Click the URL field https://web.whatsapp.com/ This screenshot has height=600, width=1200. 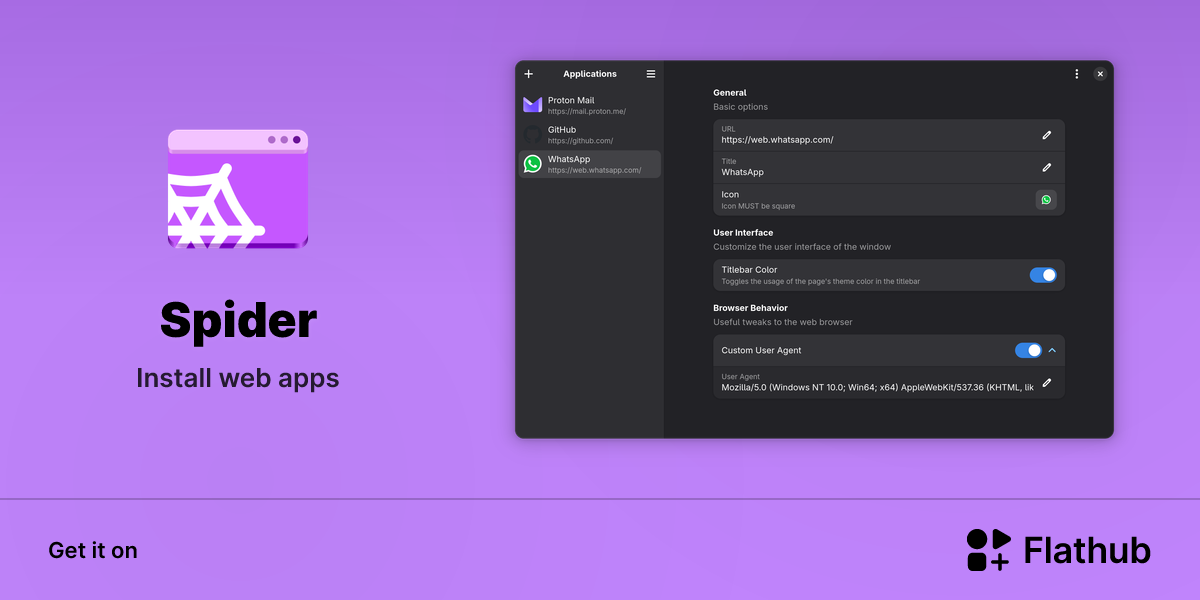[x=889, y=135]
